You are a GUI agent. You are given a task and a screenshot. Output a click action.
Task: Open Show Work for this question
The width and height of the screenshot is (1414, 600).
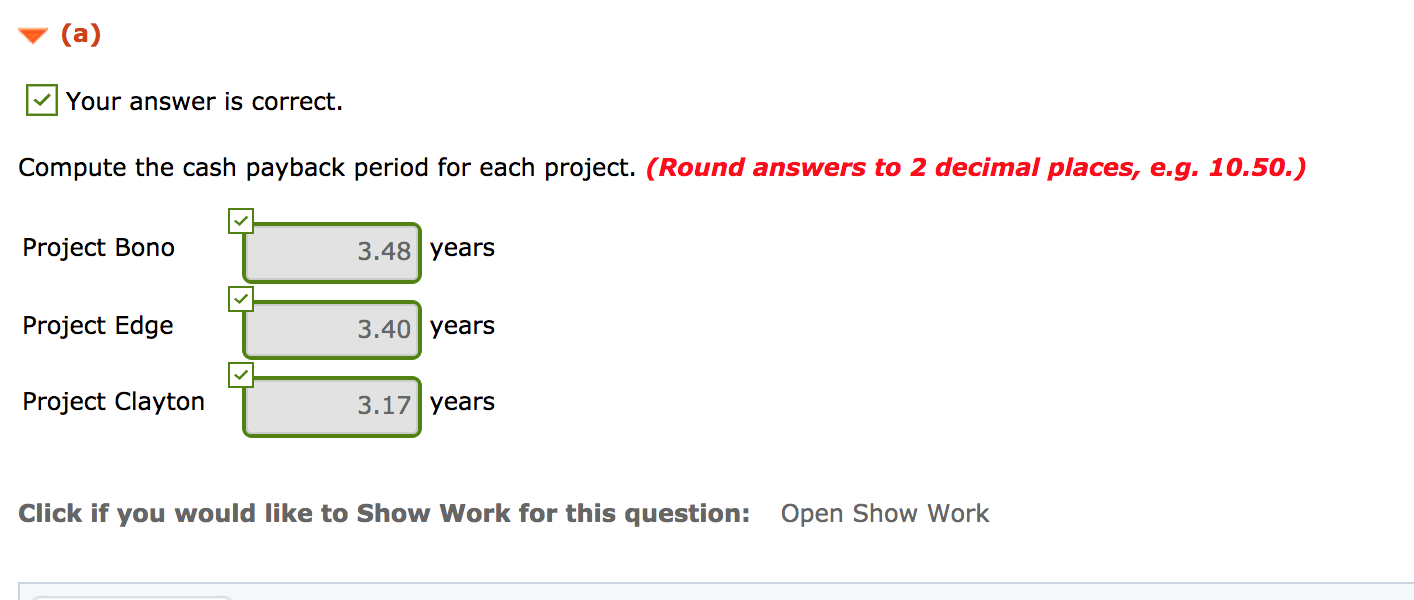[884, 513]
